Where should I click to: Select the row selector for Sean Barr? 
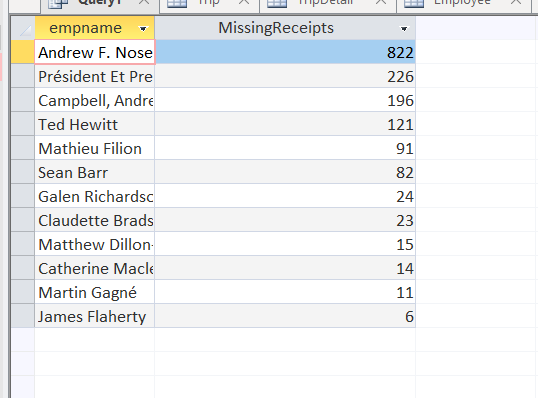(x=23, y=172)
